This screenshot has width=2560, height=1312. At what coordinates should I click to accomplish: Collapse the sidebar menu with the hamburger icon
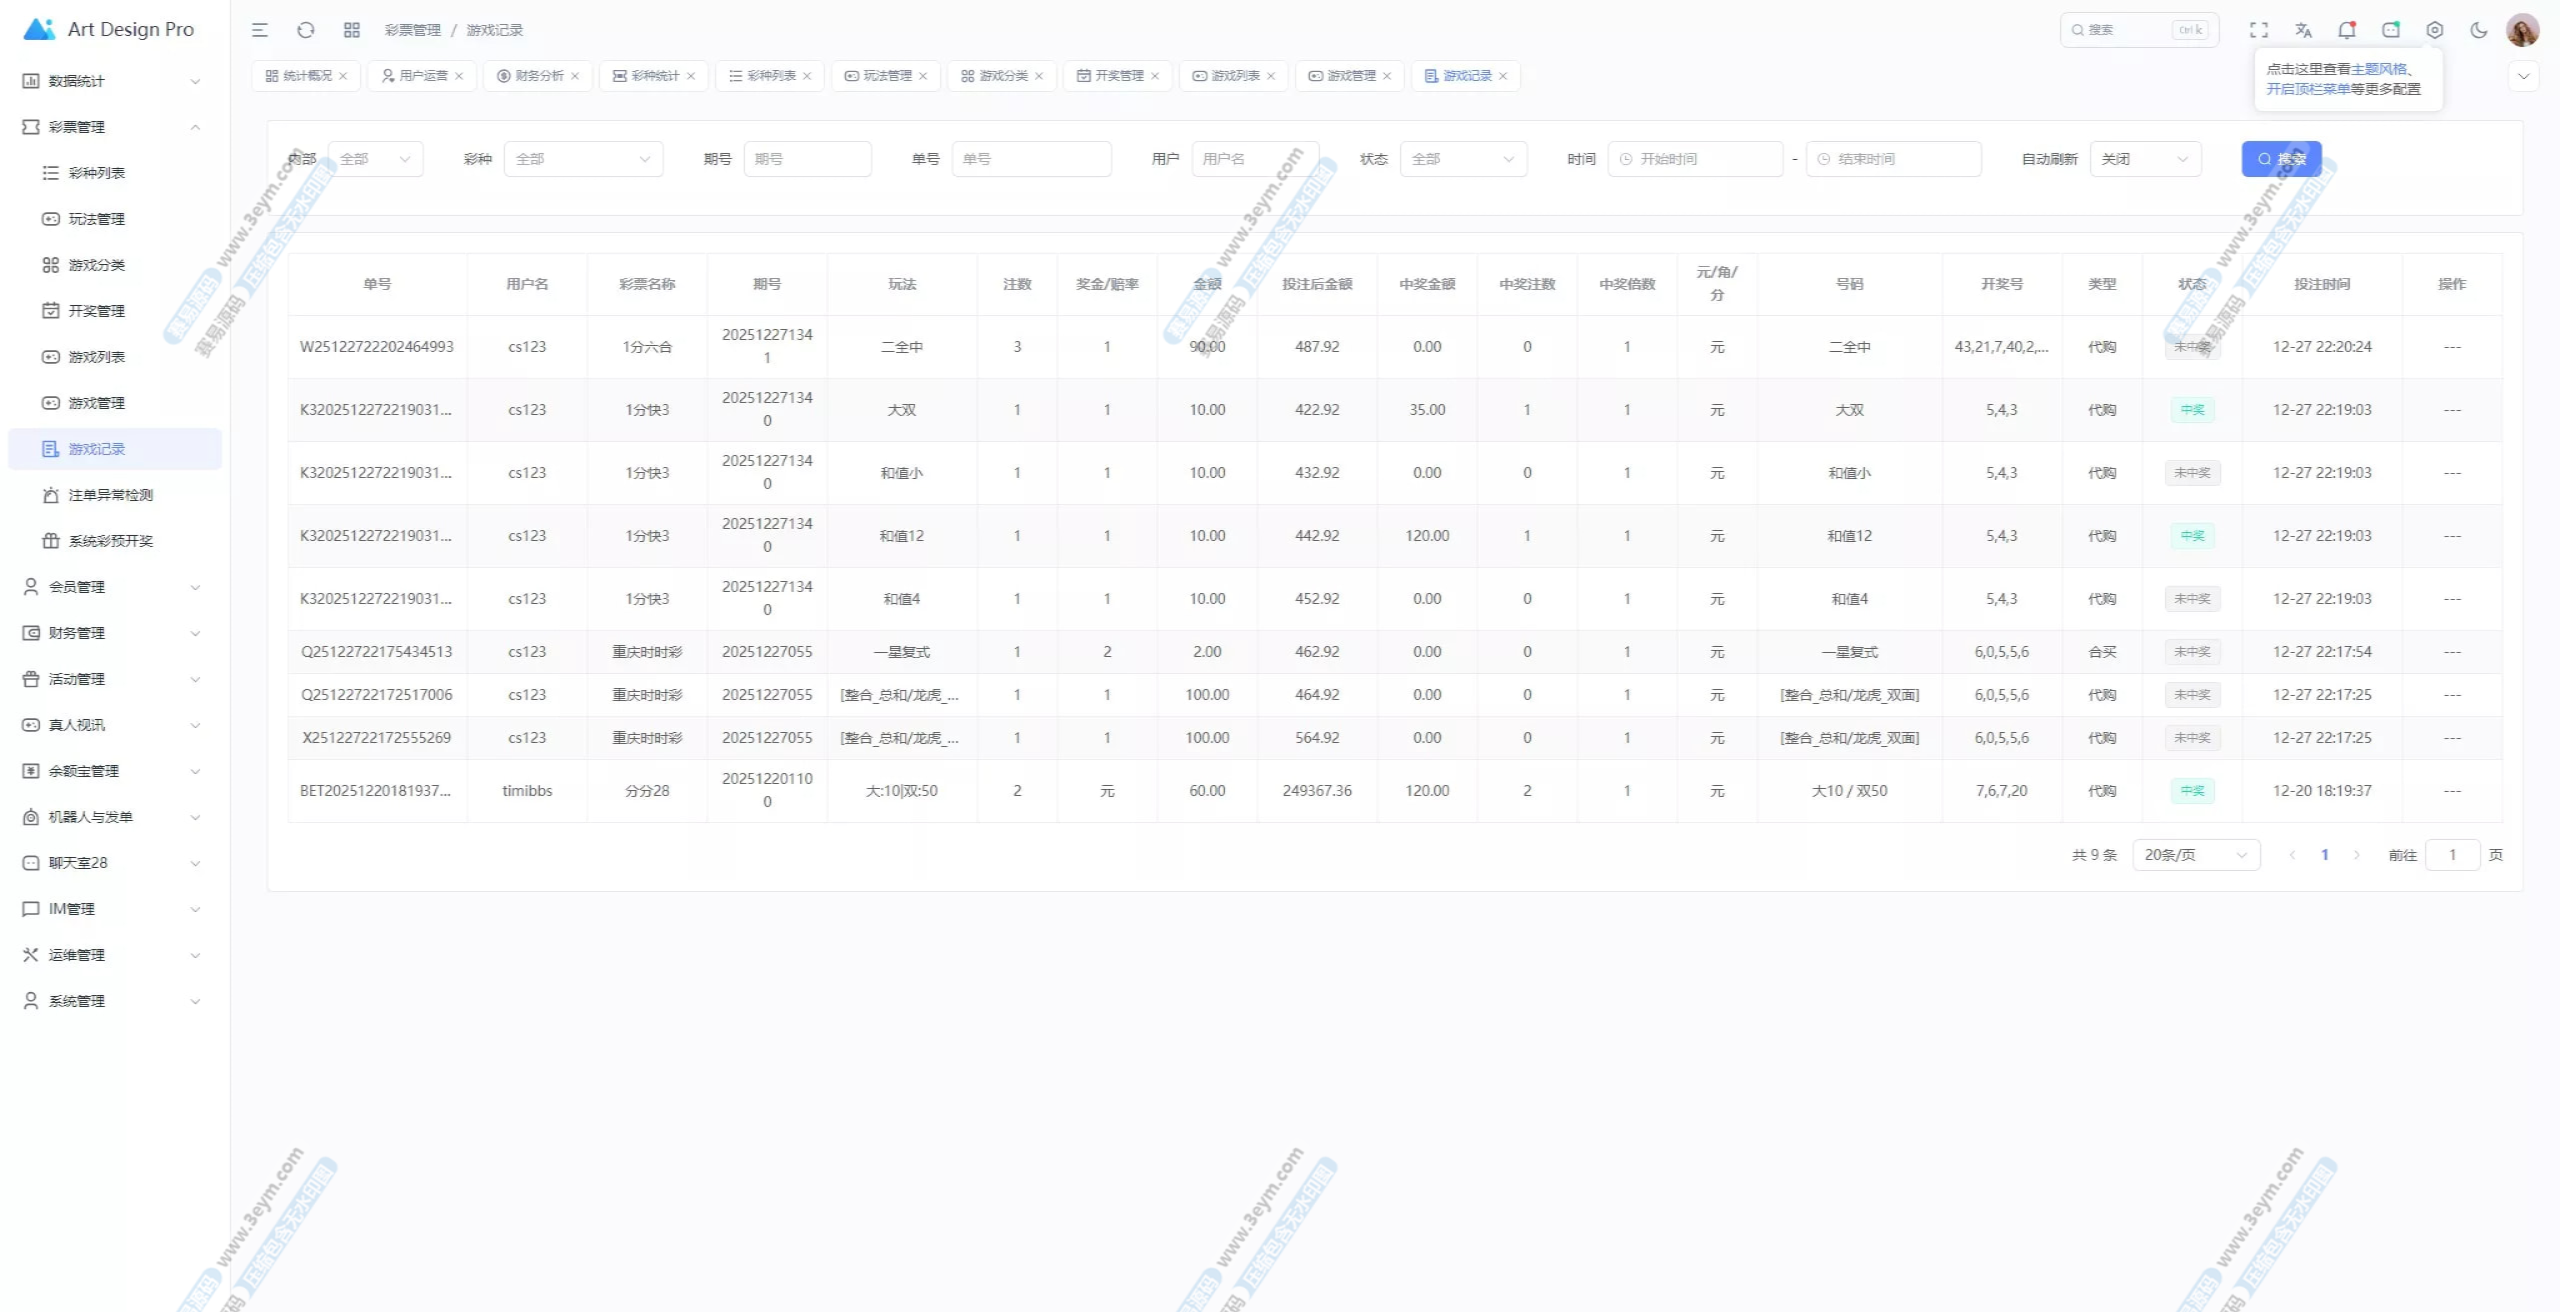tap(260, 30)
